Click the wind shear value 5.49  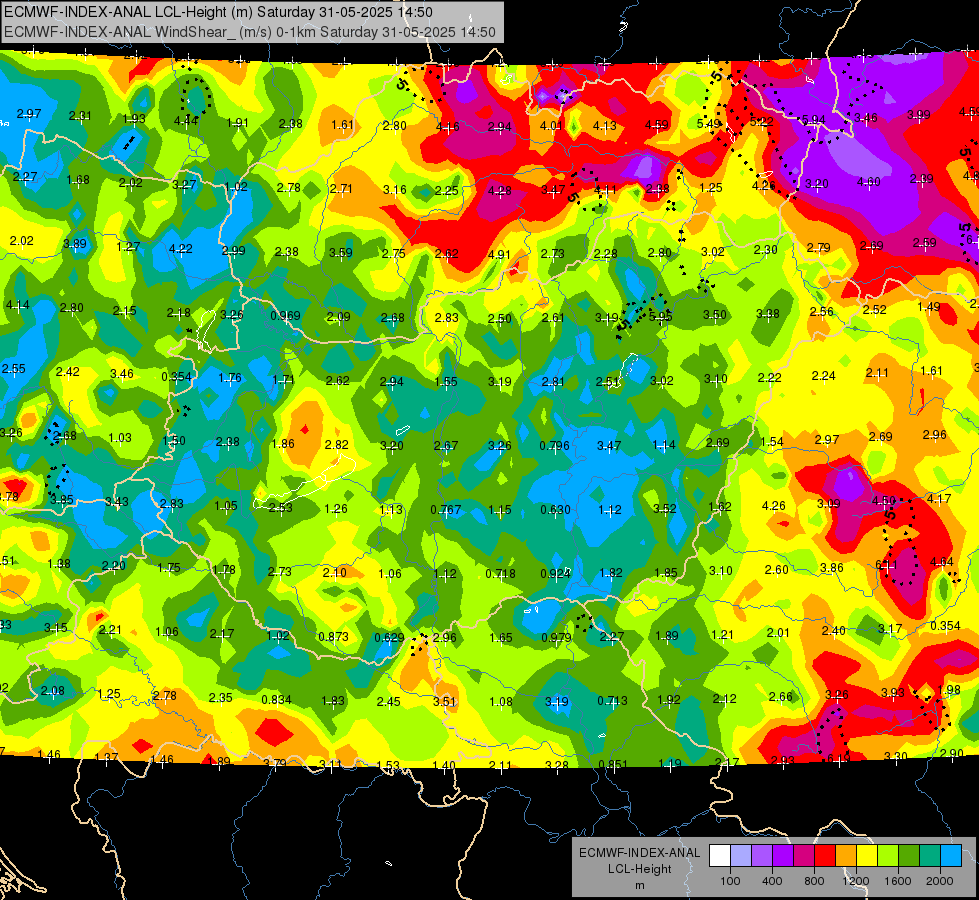coord(709,124)
